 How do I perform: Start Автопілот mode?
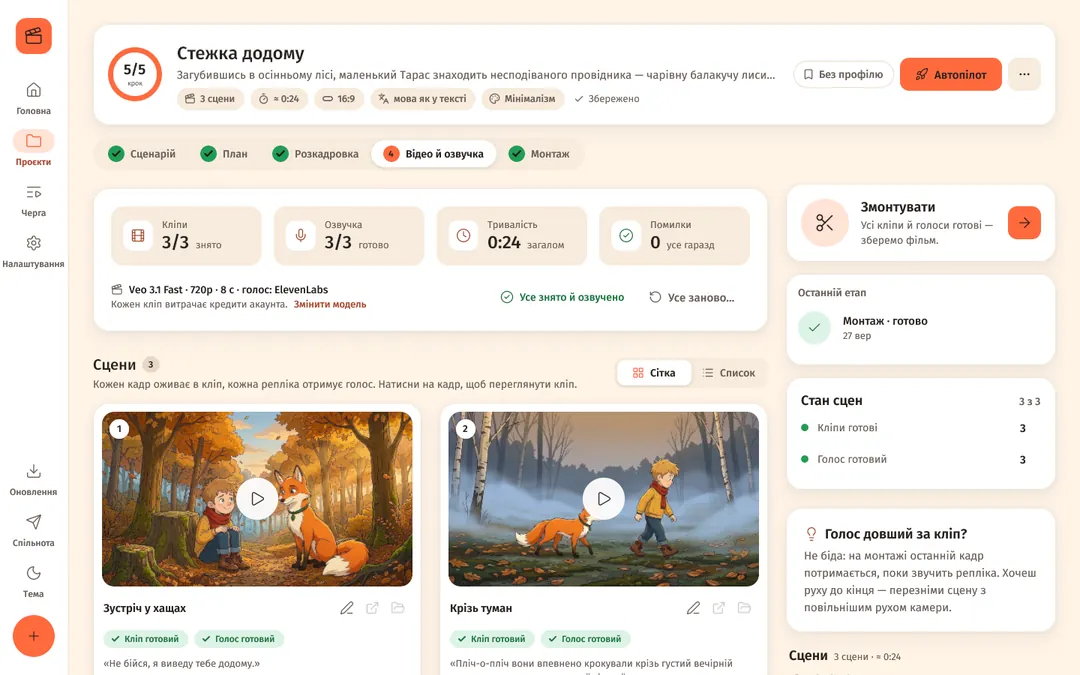pos(951,74)
